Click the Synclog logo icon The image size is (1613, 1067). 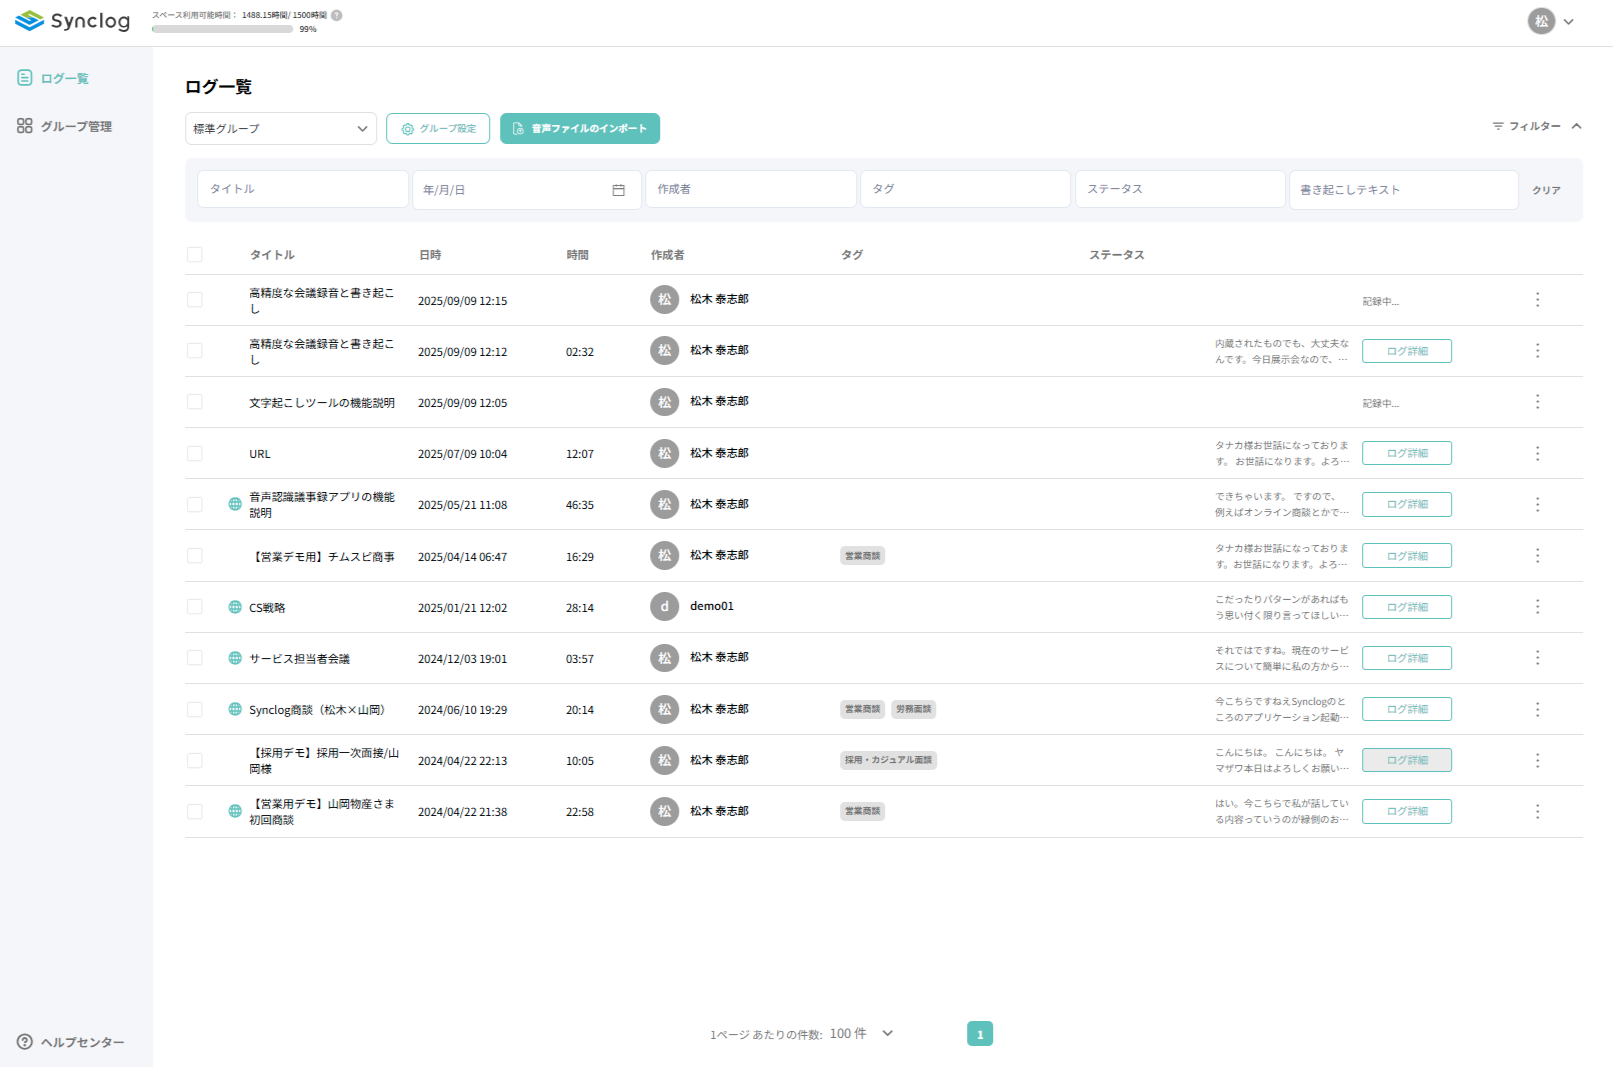29,21
